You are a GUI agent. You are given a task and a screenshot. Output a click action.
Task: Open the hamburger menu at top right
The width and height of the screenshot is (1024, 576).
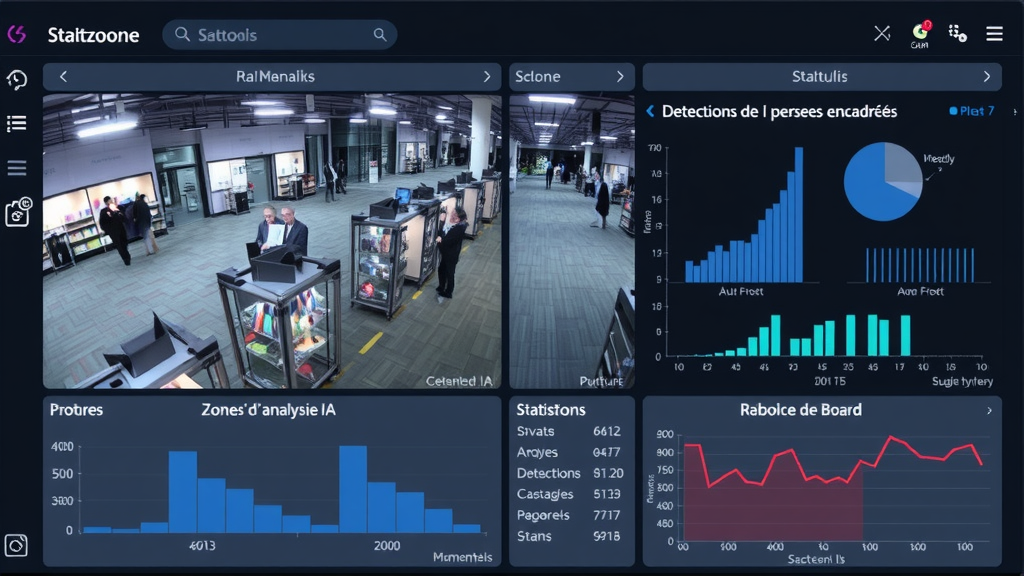pyautogui.click(x=994, y=34)
